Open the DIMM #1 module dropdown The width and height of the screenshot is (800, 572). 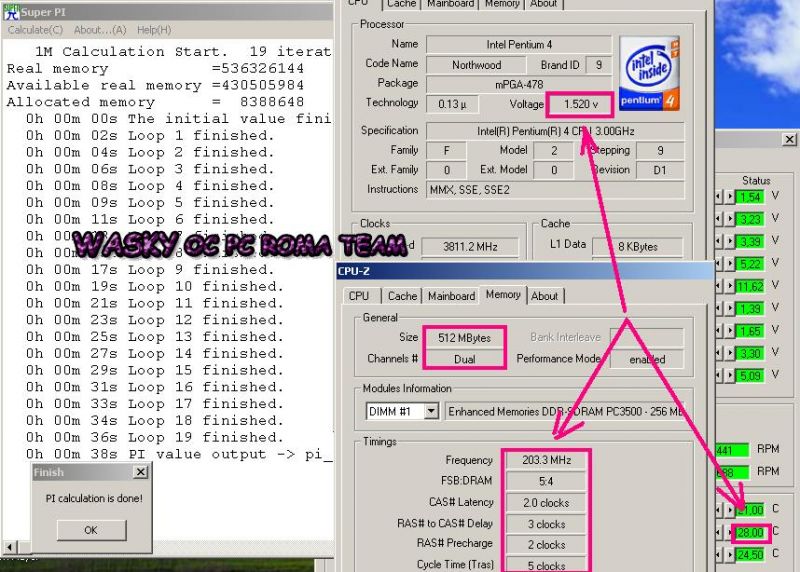(x=431, y=411)
